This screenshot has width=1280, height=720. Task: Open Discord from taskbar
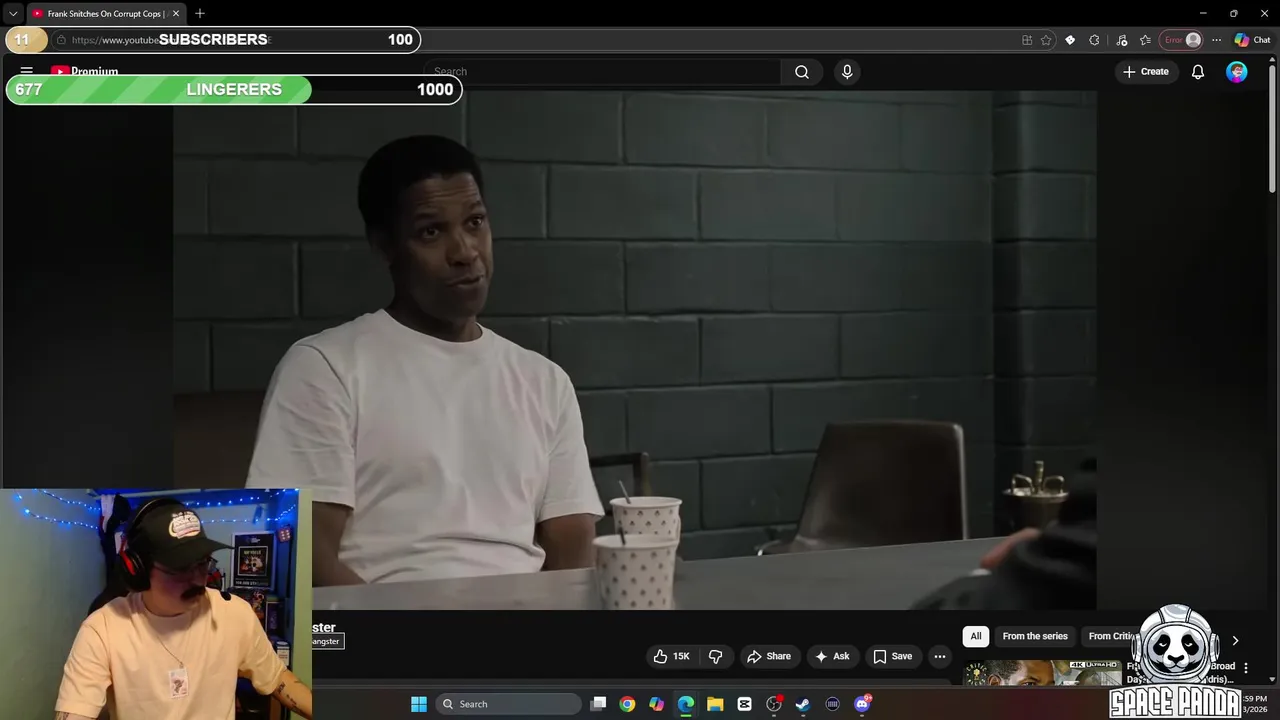point(862,704)
